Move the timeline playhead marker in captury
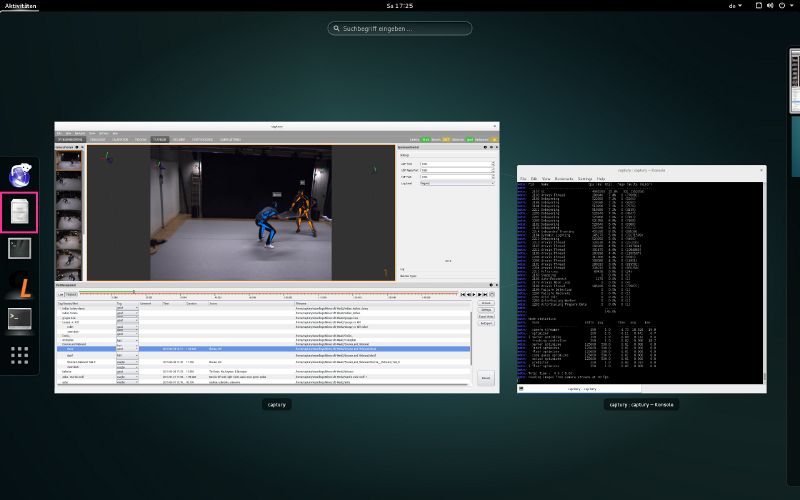Viewport: 800px width, 500px height. (x=134, y=292)
